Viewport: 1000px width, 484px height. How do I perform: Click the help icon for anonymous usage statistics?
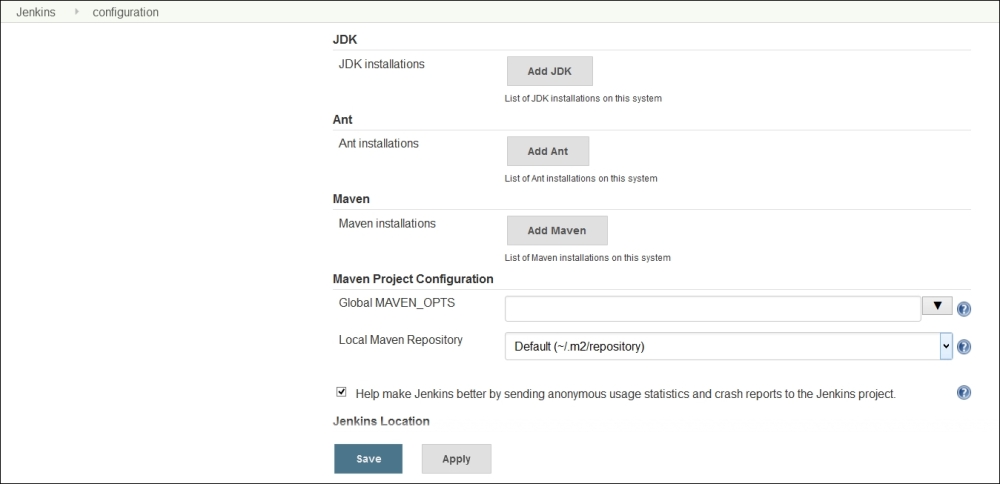[x=964, y=393]
